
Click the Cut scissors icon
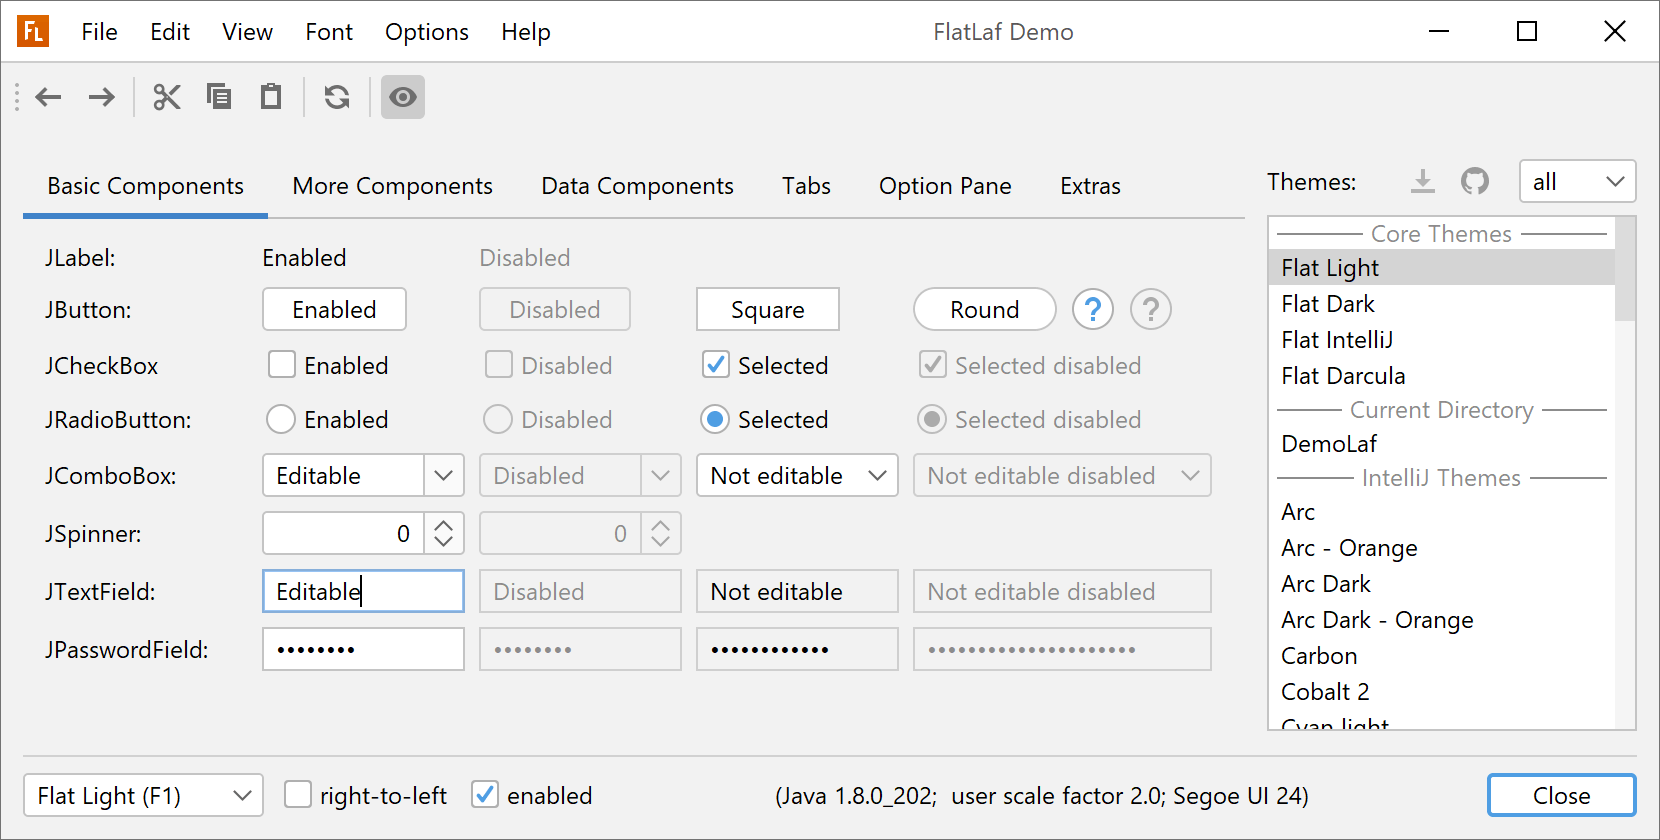point(166,97)
